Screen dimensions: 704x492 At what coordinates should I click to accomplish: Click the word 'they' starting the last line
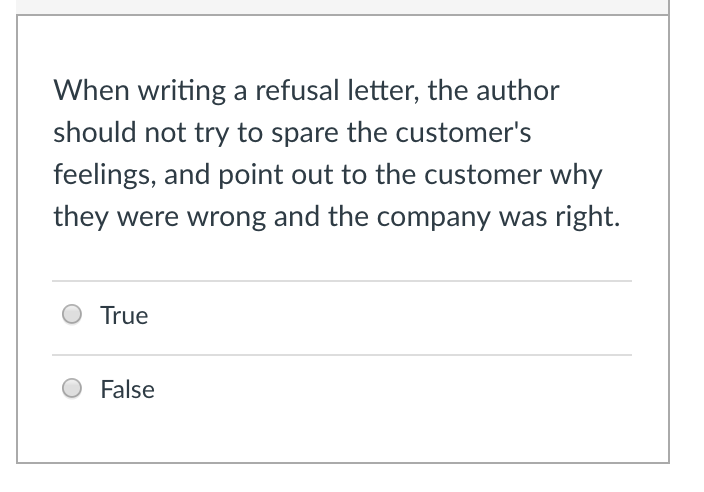click(x=81, y=217)
